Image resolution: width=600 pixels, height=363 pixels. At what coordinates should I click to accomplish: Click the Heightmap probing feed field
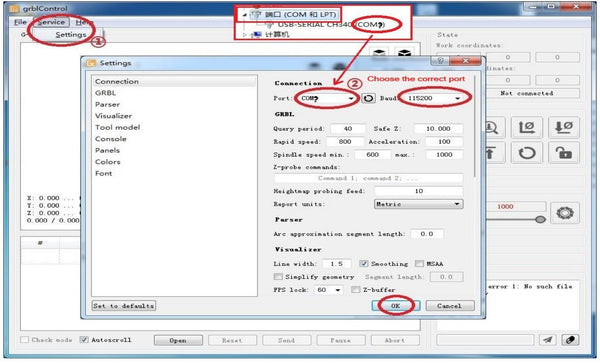pos(419,191)
